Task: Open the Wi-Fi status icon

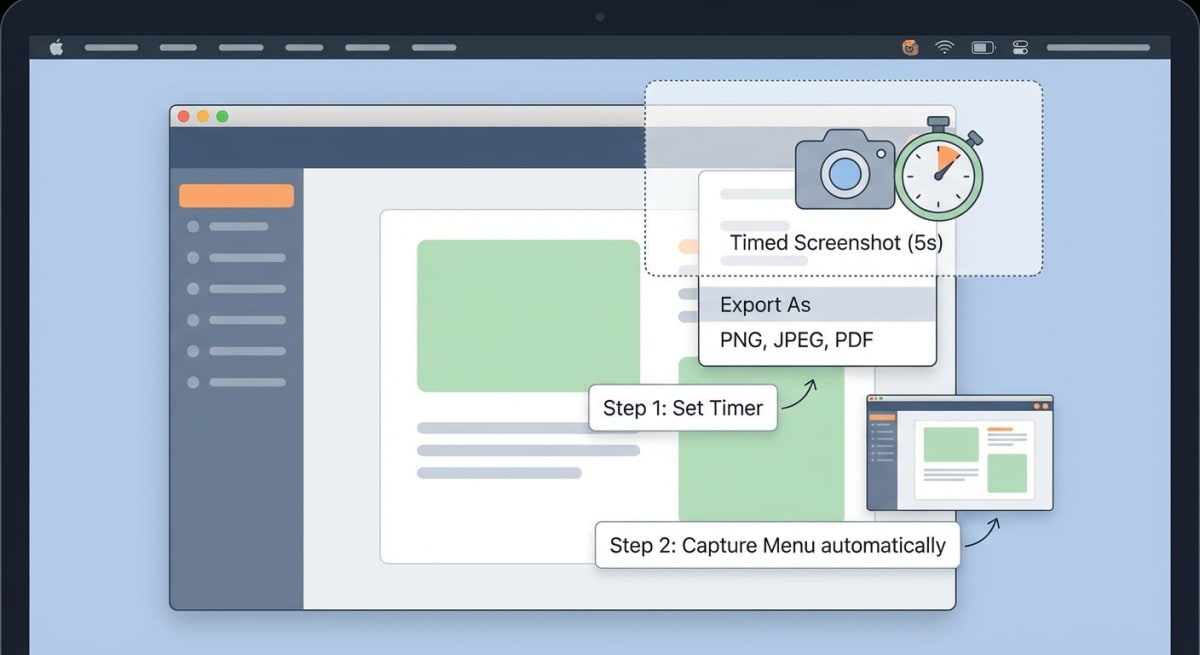Action: [943, 46]
